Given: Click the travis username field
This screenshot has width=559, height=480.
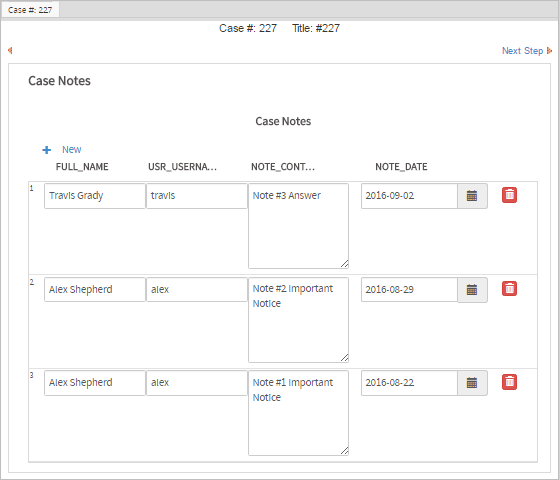Looking at the screenshot, I should (x=197, y=196).
